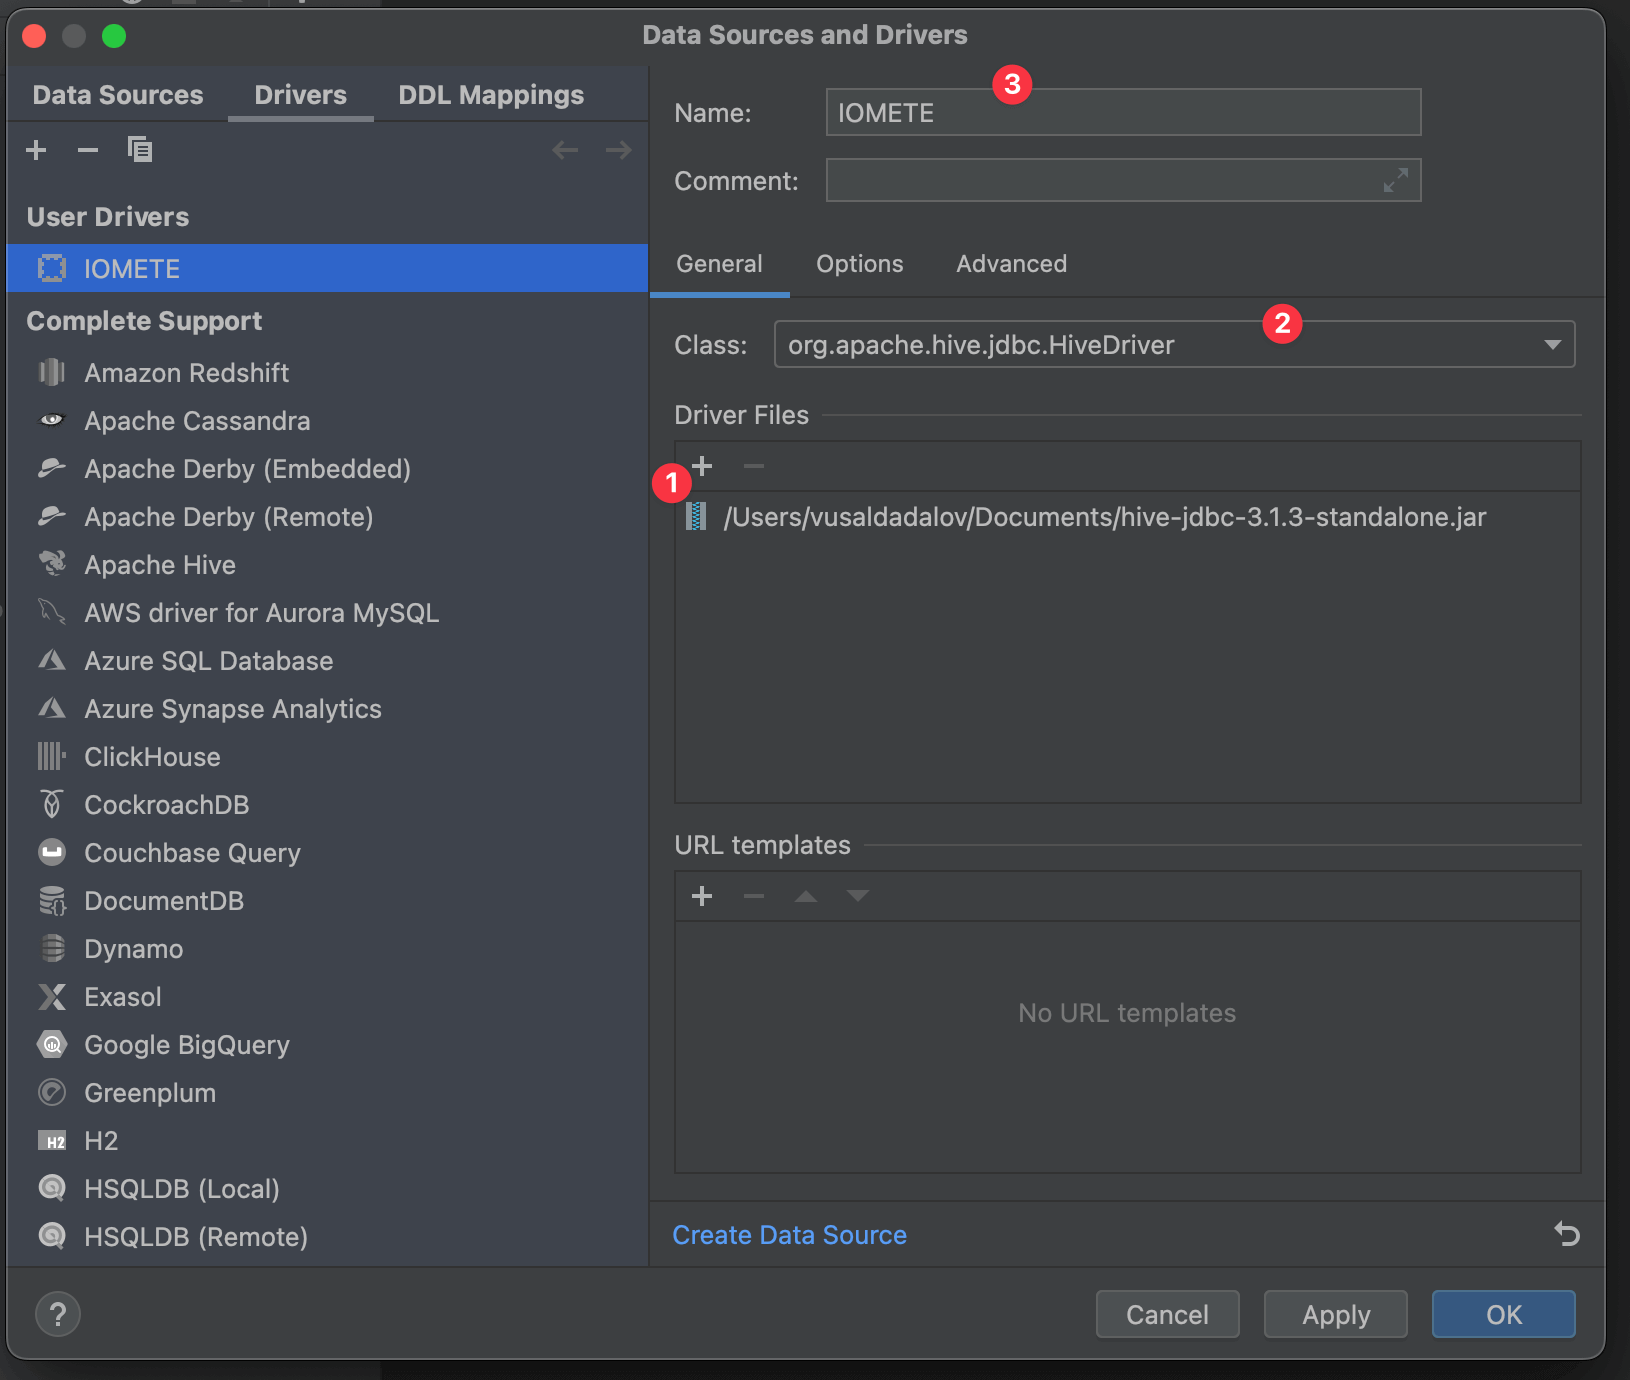This screenshot has height=1380, width=1630.
Task: Click the IOMETE driver icon
Action: pos(52,268)
